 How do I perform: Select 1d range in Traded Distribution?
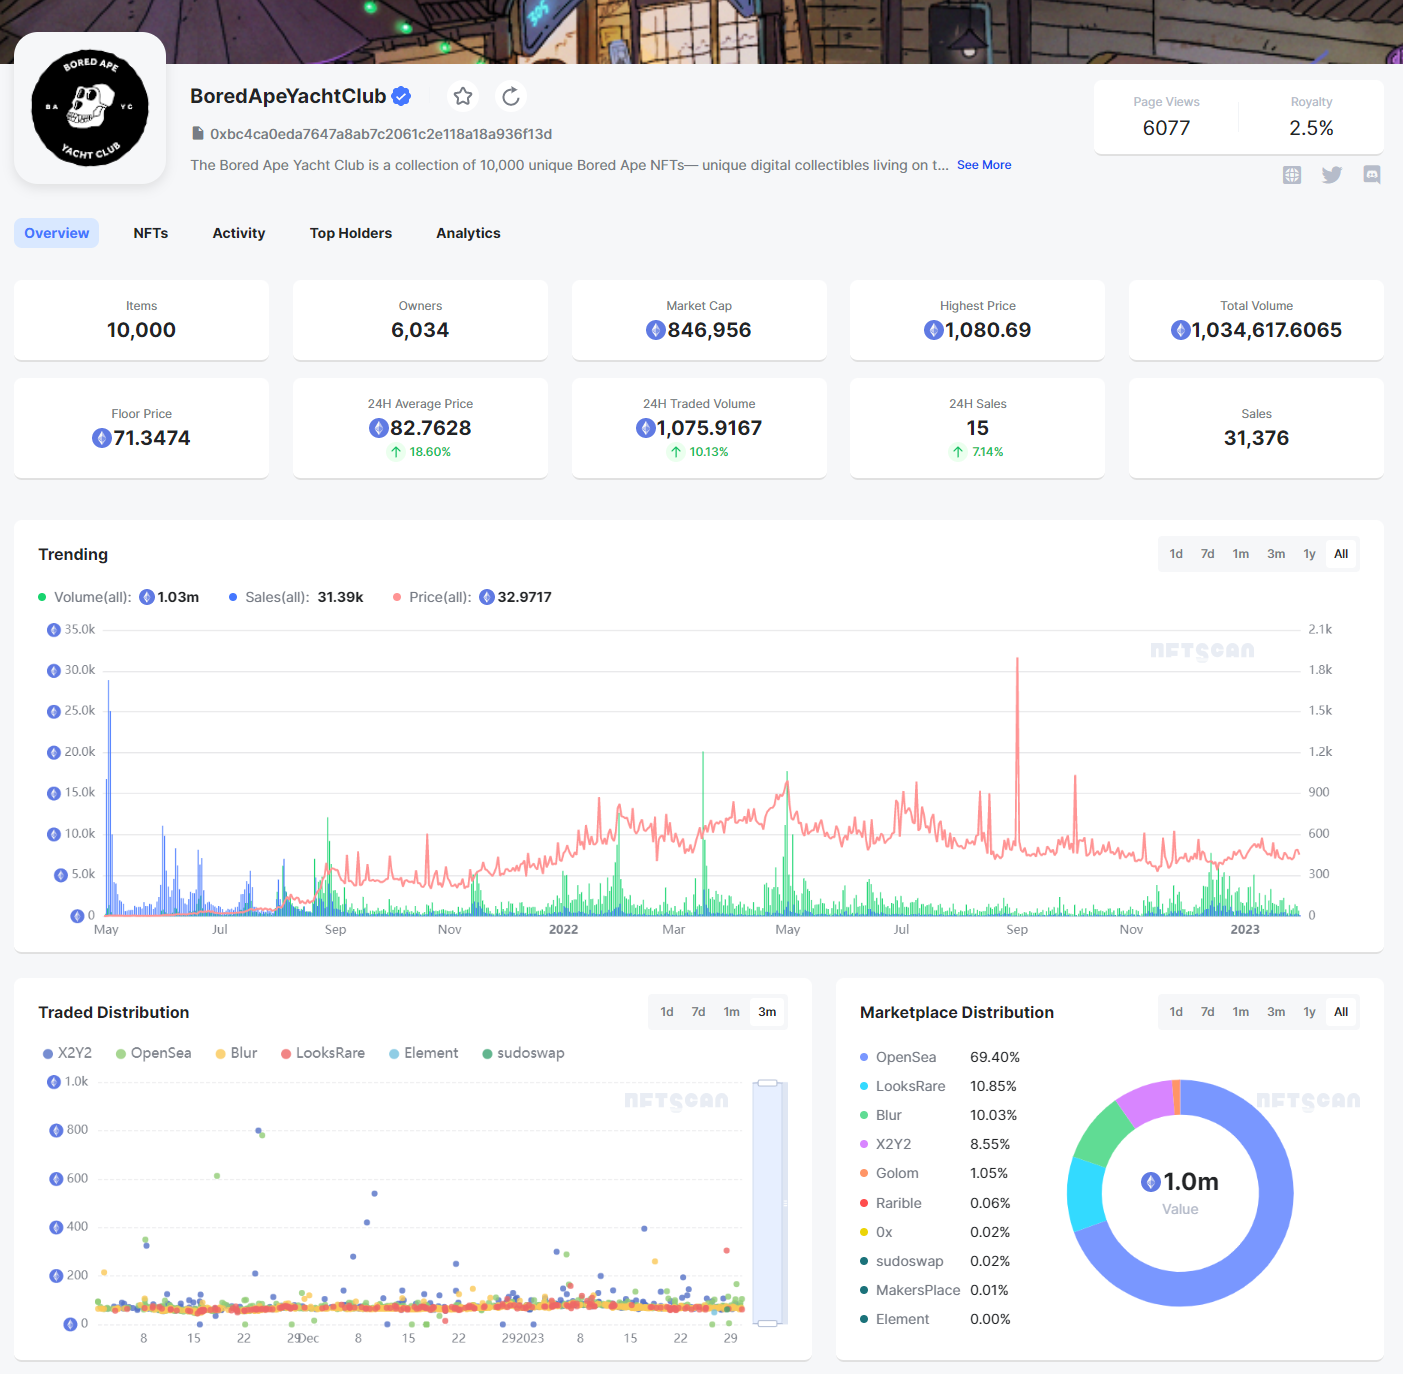click(667, 1012)
